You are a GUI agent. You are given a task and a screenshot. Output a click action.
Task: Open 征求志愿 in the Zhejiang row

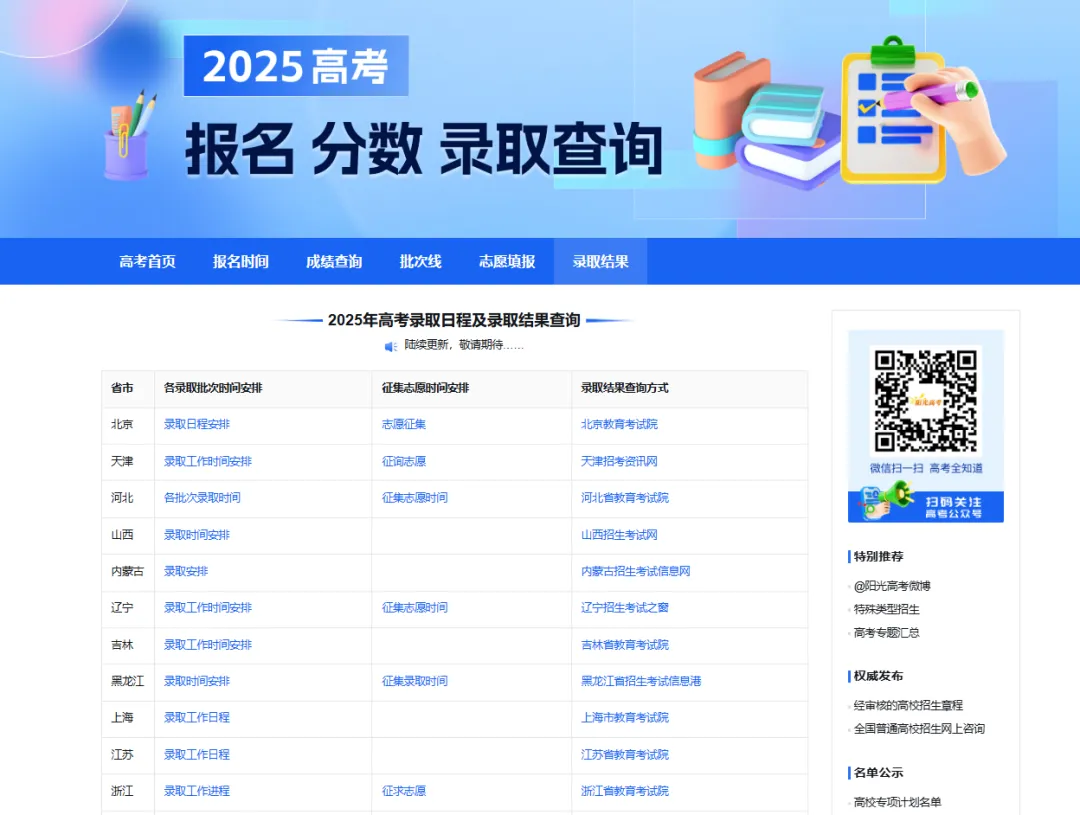pos(402,791)
